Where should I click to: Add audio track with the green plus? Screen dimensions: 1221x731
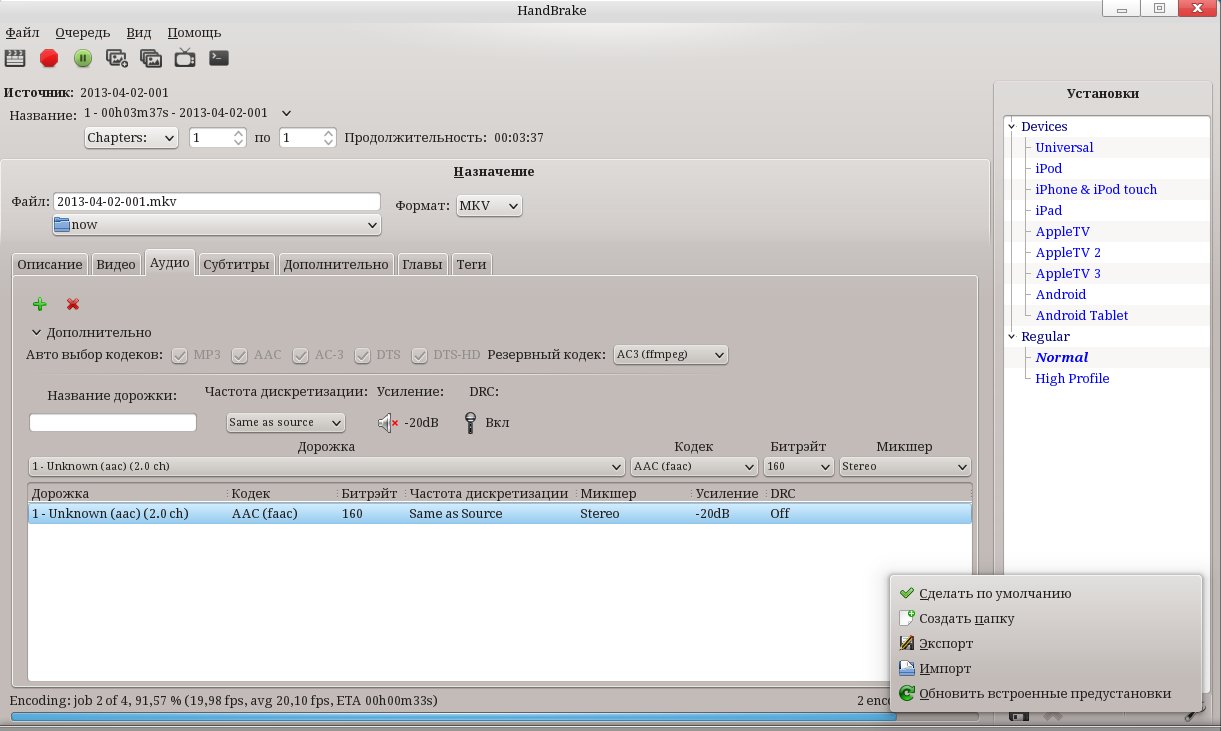[40, 304]
